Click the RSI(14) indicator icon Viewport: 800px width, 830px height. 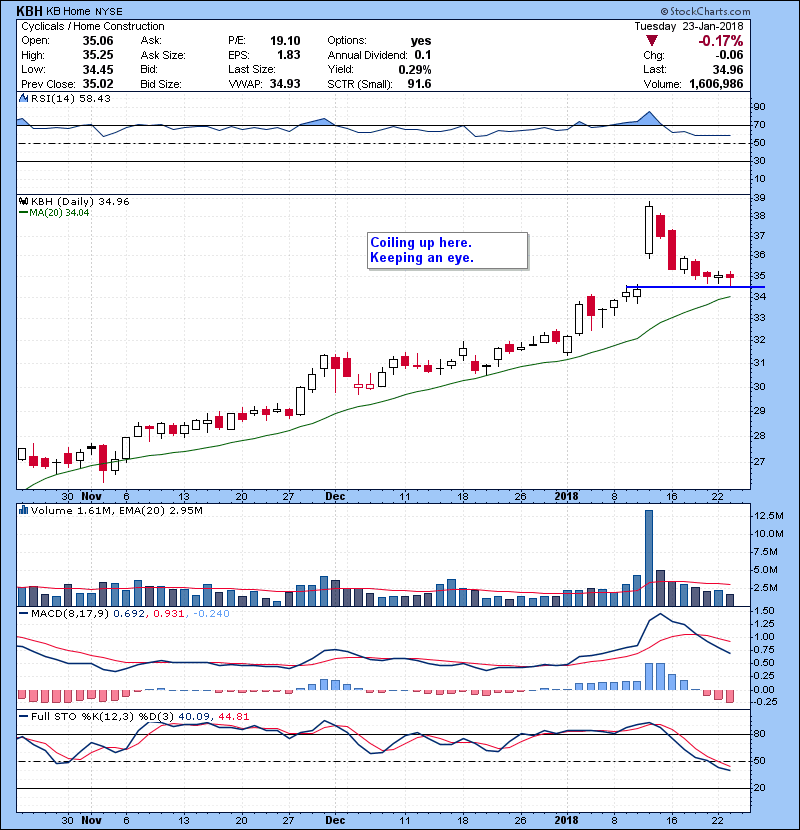tap(23, 98)
